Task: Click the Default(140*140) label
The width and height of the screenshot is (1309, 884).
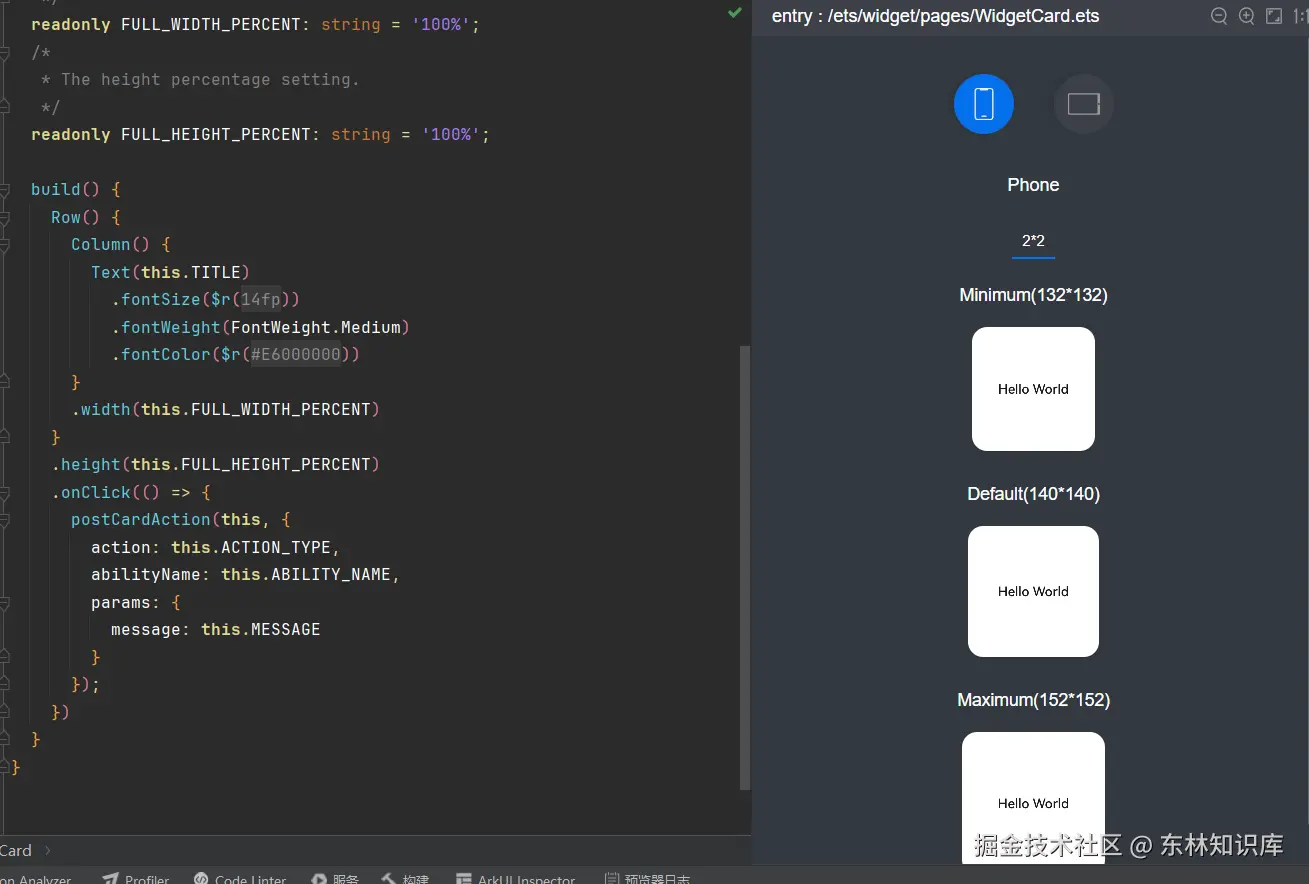Action: [1033, 494]
